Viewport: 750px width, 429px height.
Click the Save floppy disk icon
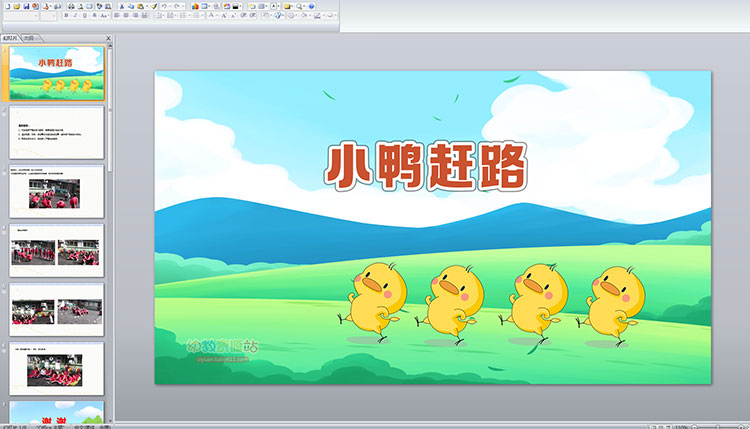[x=26, y=7]
